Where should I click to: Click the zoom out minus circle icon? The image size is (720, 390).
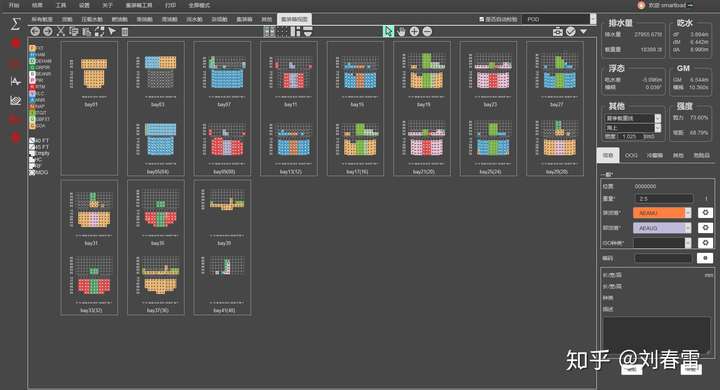coord(427,31)
